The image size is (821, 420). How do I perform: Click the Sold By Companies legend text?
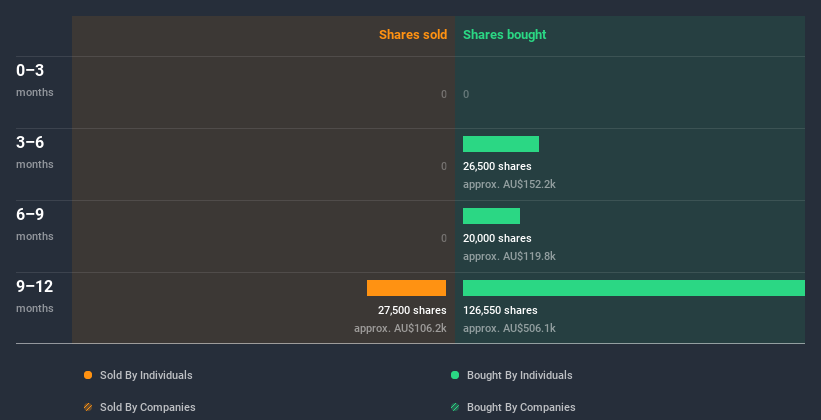coord(148,407)
